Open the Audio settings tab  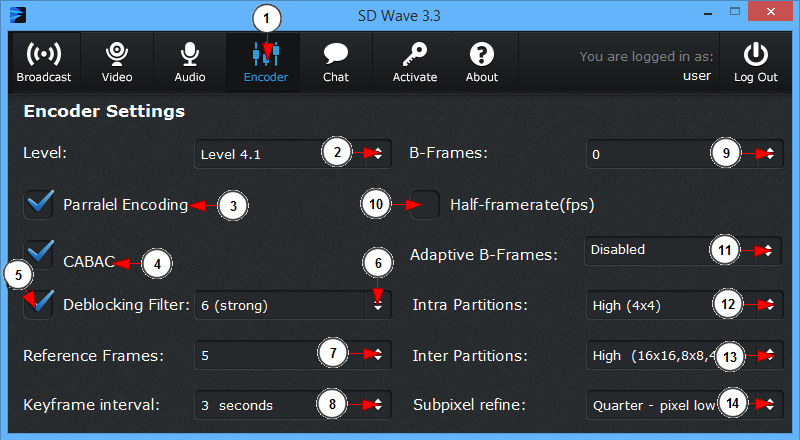190,62
